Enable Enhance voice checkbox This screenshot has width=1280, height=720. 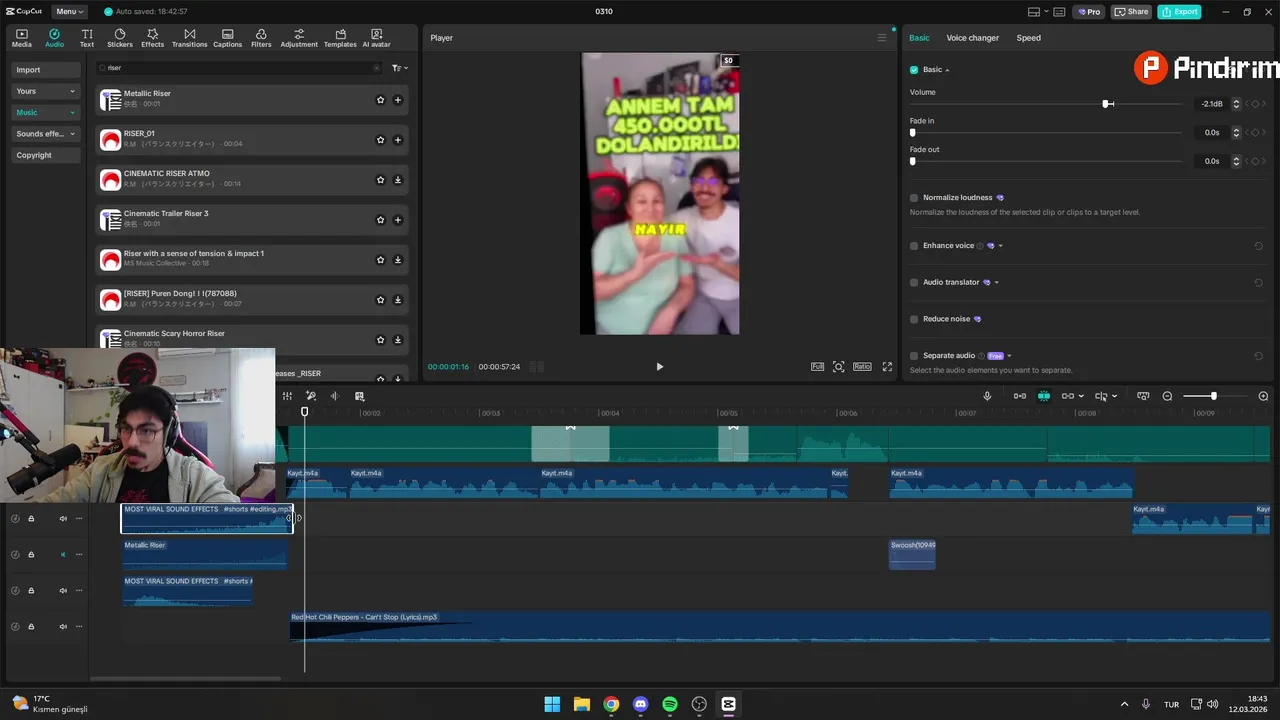[x=914, y=246]
